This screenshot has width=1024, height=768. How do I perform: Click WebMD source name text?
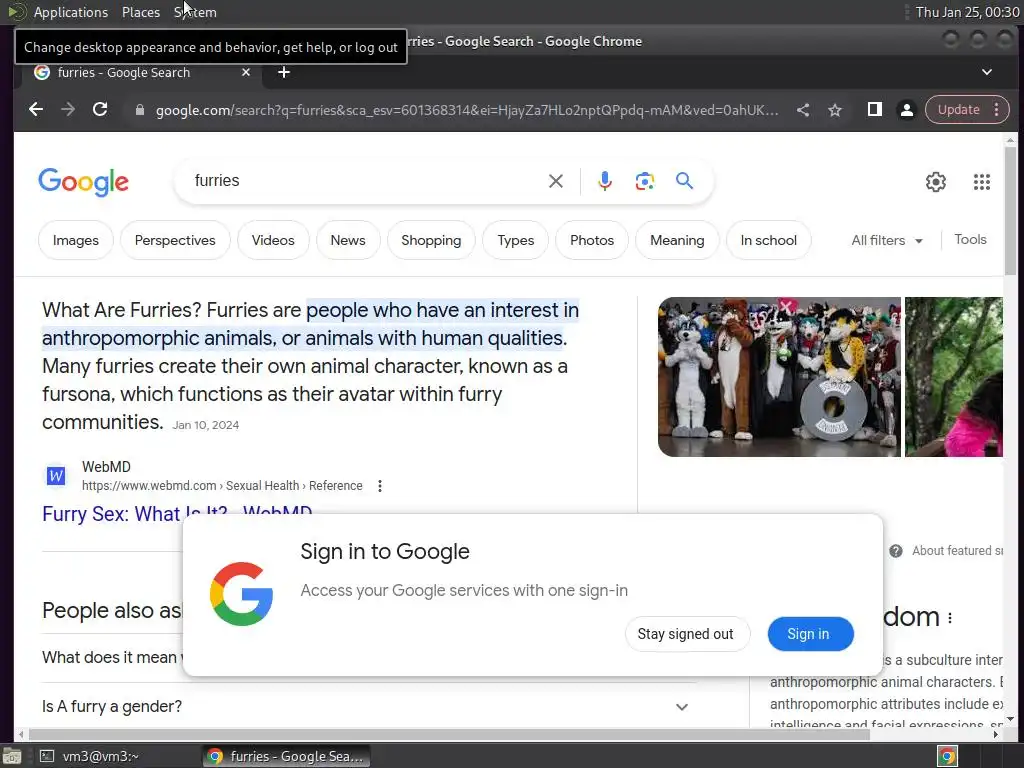tap(106, 467)
